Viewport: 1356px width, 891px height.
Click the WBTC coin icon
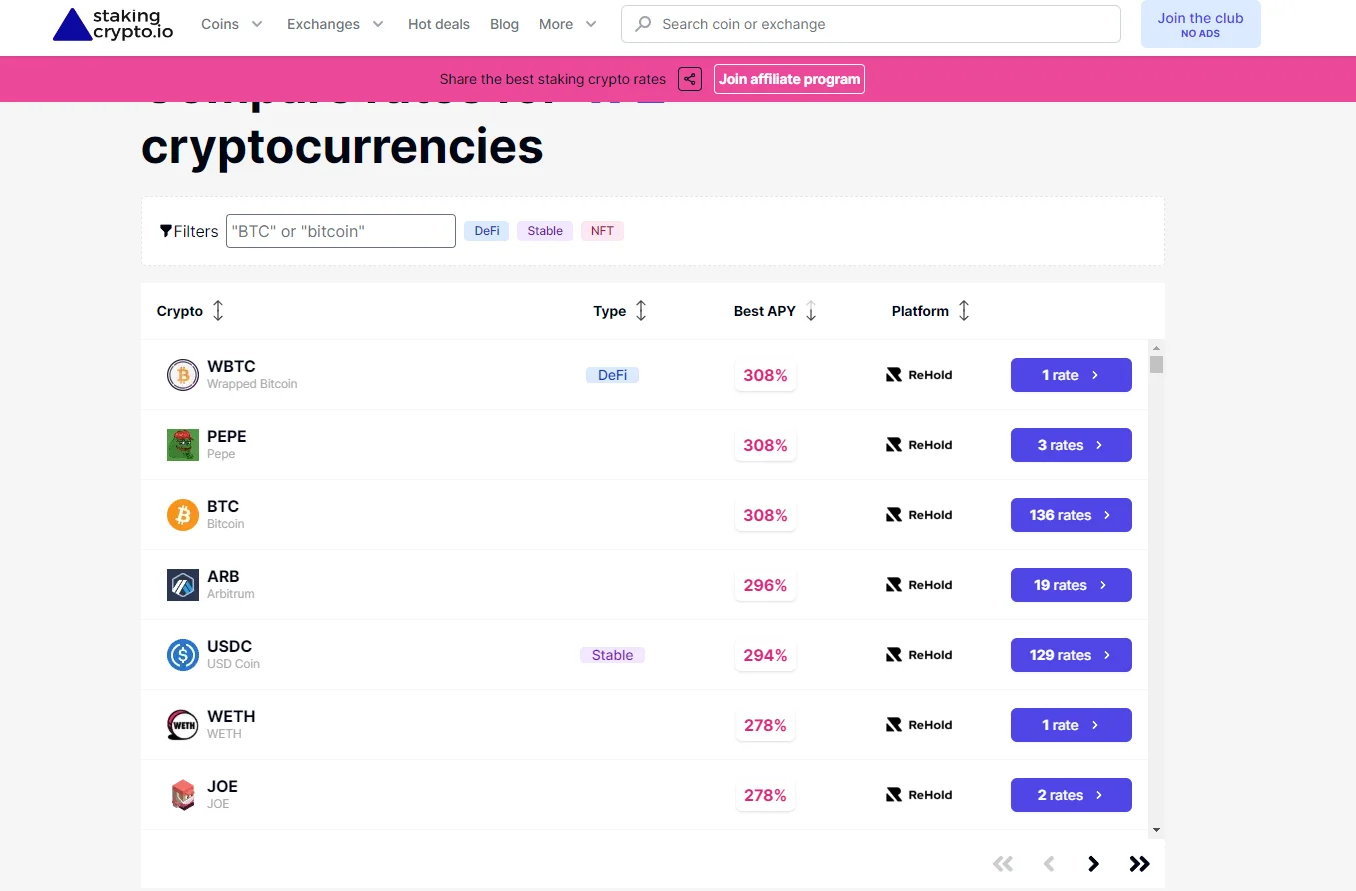click(183, 375)
